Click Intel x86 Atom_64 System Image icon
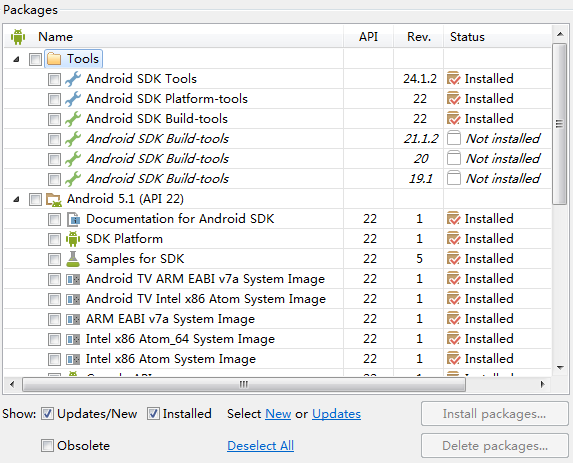 [x=73, y=339]
